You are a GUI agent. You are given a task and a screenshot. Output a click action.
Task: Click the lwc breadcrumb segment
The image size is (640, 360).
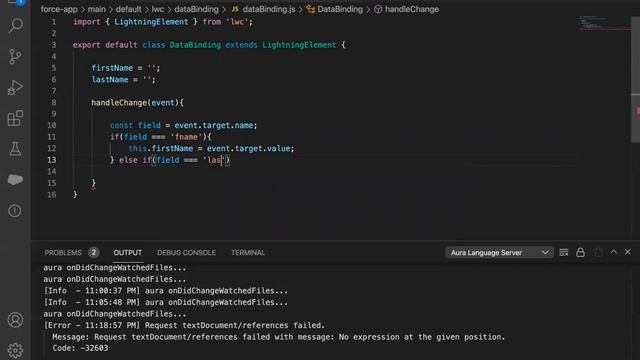tap(158, 9)
